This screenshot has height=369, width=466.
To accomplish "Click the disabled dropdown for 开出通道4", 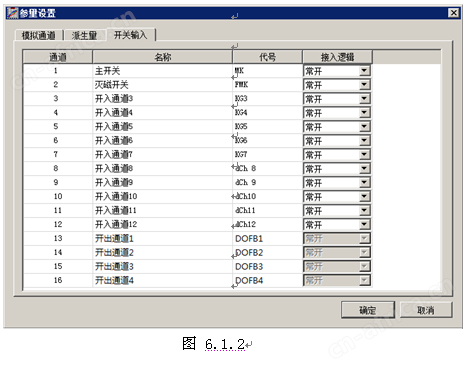I will (x=337, y=281).
